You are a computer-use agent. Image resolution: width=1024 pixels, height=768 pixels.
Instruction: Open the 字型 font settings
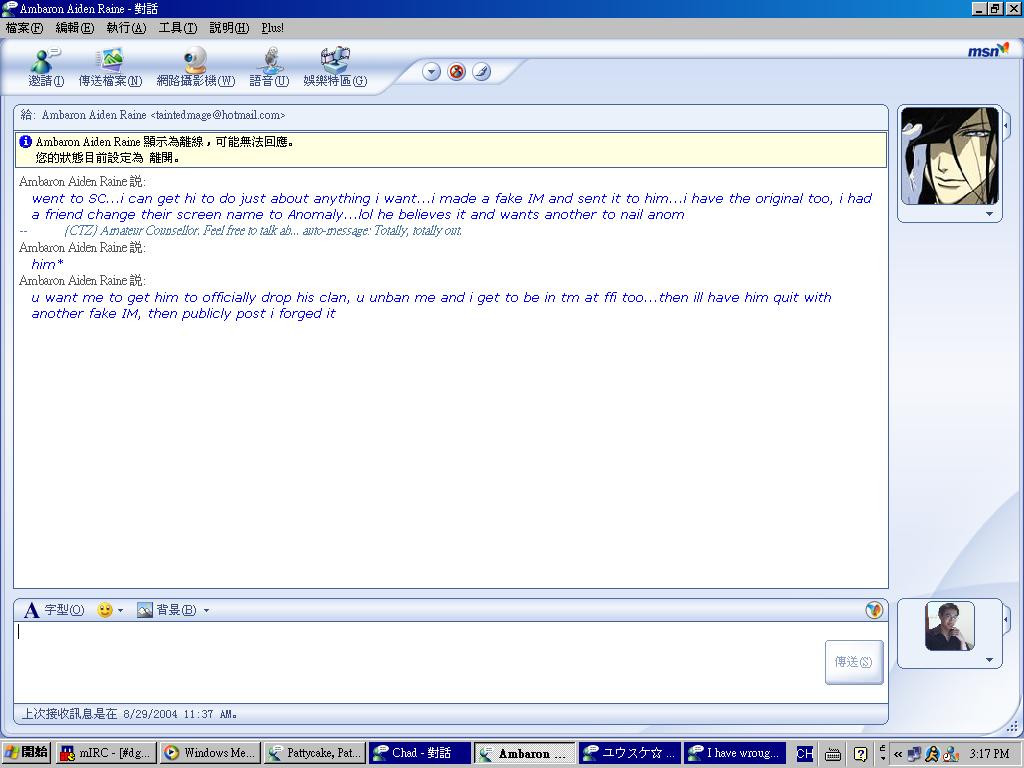pyautogui.click(x=54, y=610)
